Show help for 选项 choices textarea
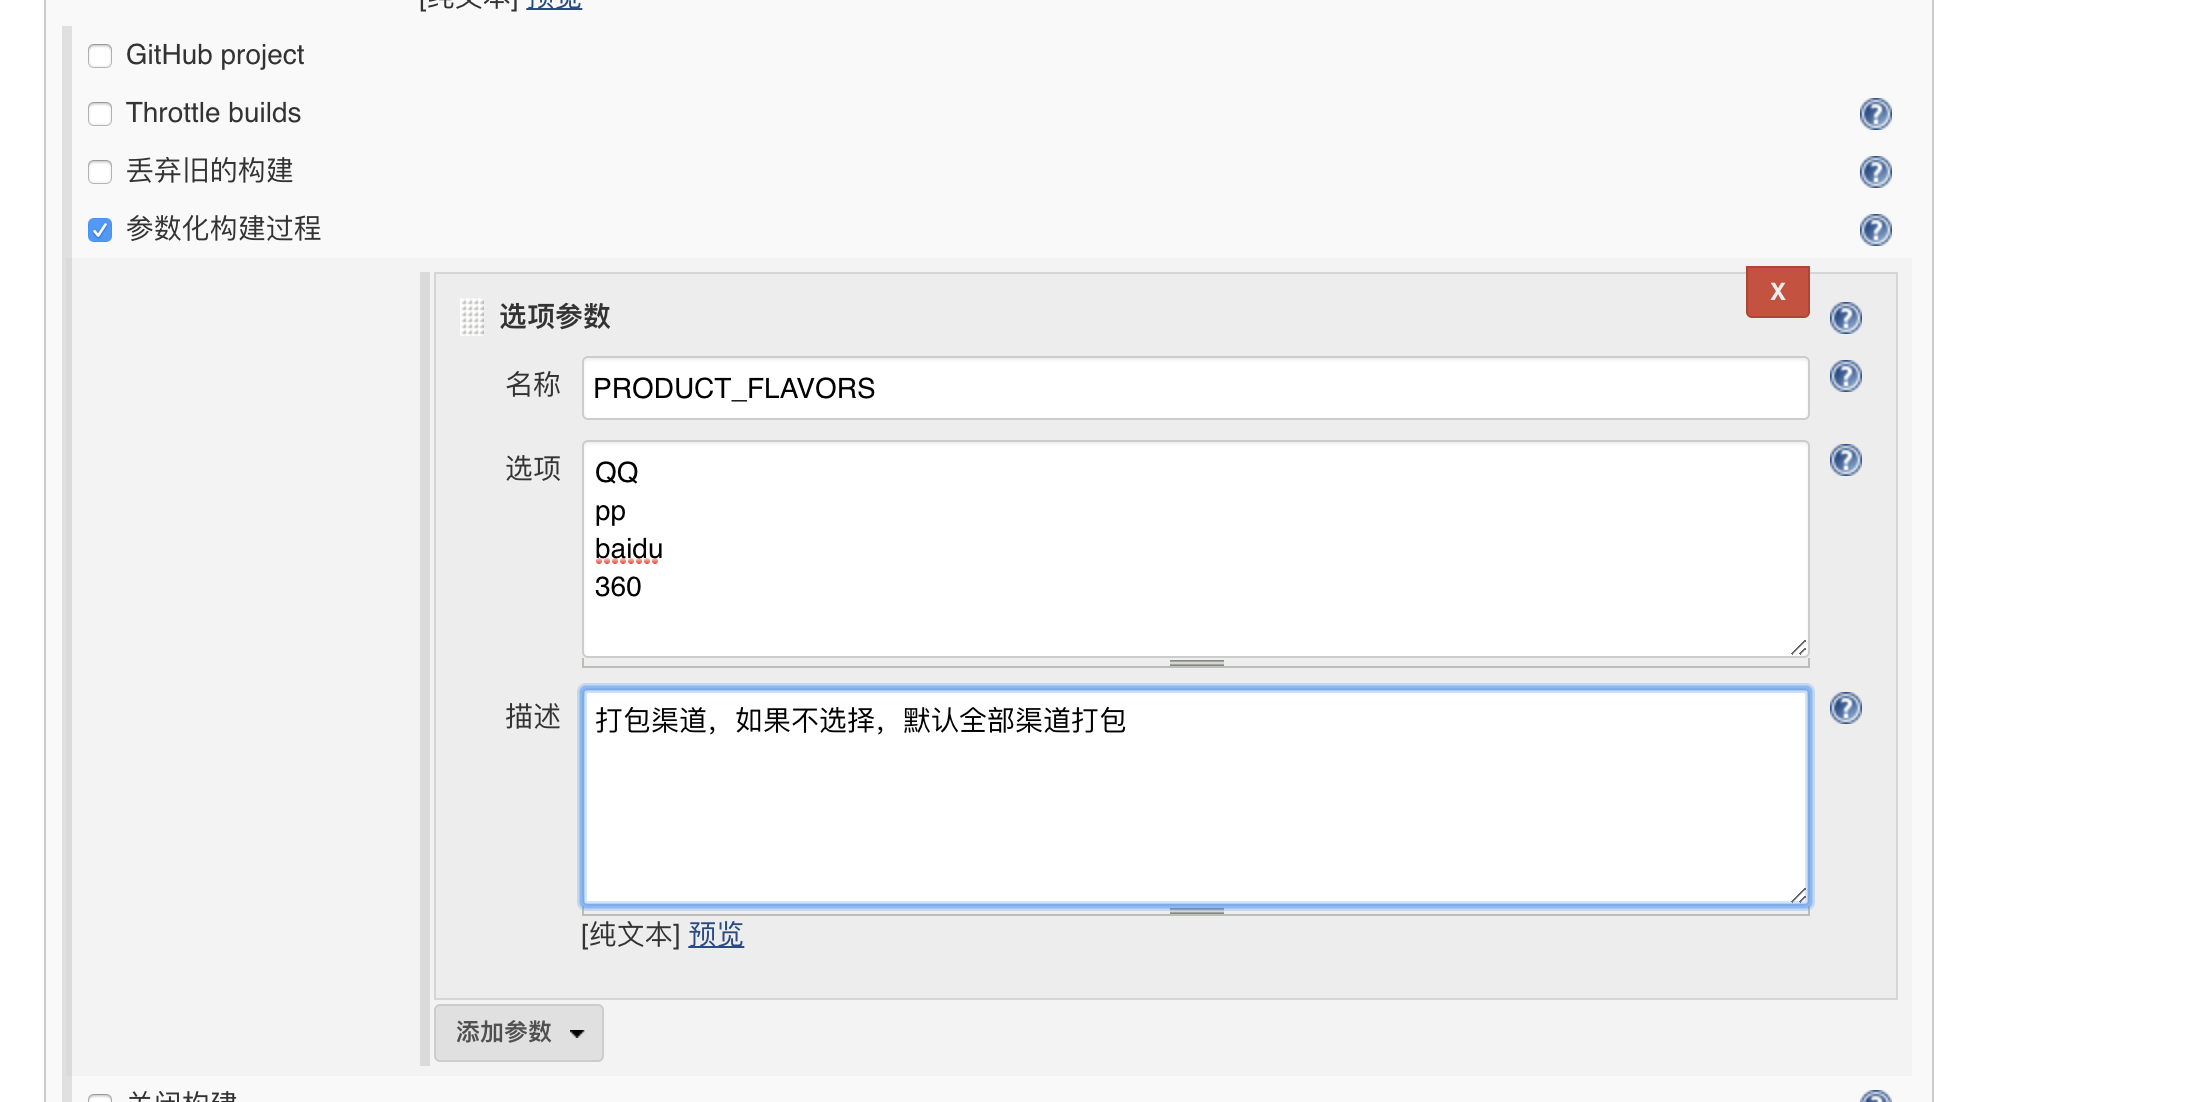Viewport: 2196px width, 1102px height. [1845, 460]
